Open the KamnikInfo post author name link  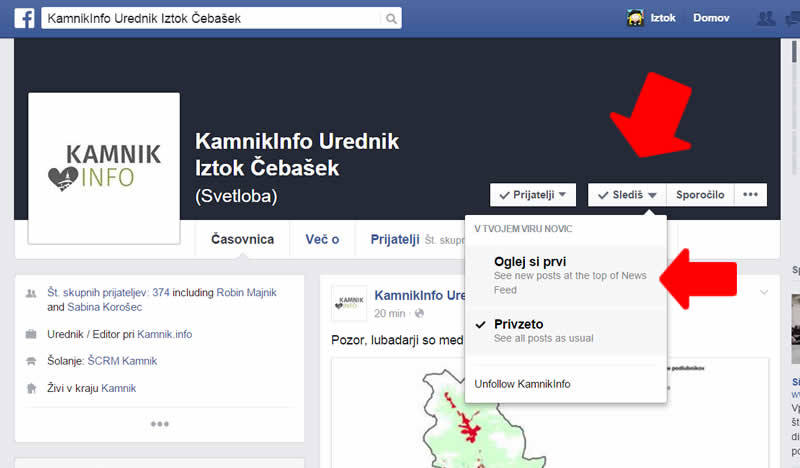[420, 295]
